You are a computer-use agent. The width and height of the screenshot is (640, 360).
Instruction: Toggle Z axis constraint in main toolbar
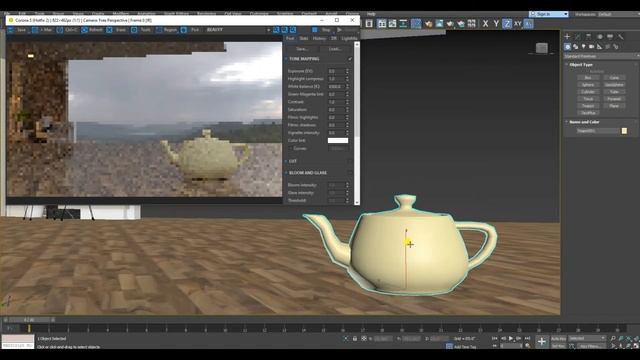[x=507, y=24]
